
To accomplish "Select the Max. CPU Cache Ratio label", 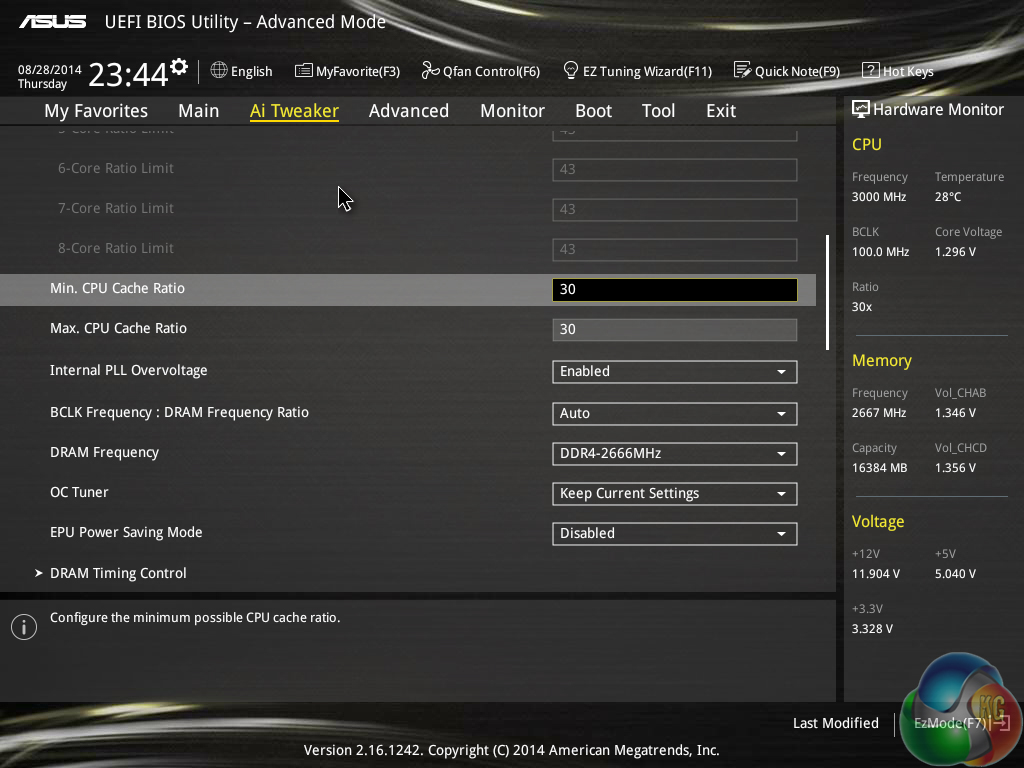I will [118, 328].
